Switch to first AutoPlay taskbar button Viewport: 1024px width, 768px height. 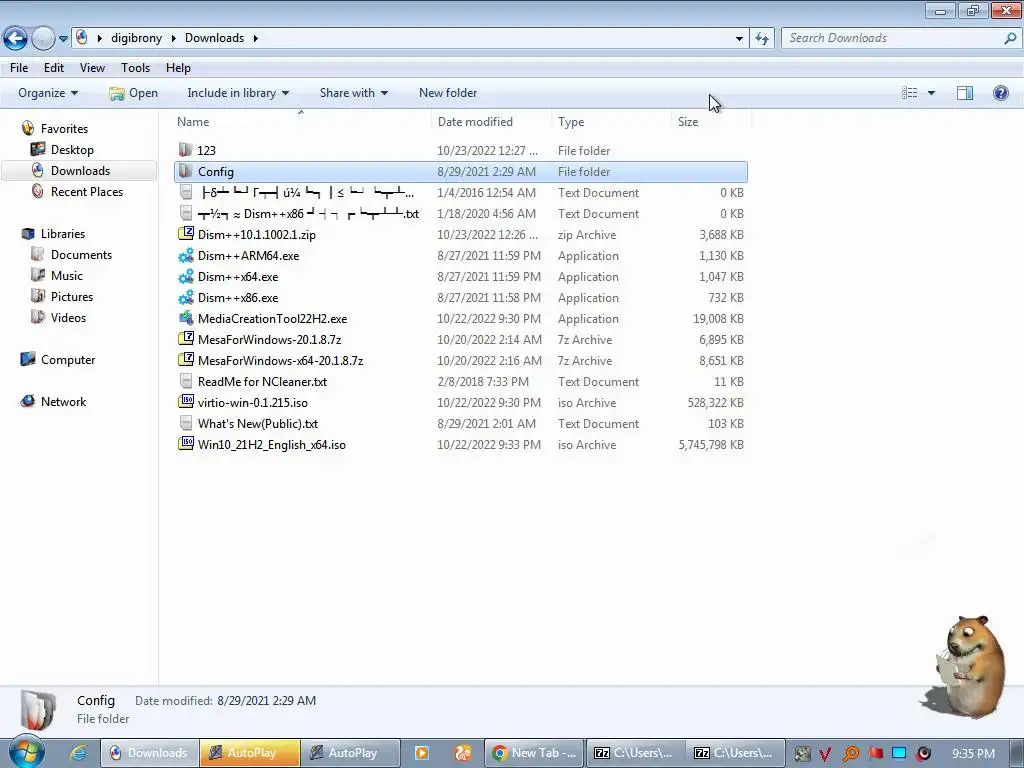coord(250,753)
